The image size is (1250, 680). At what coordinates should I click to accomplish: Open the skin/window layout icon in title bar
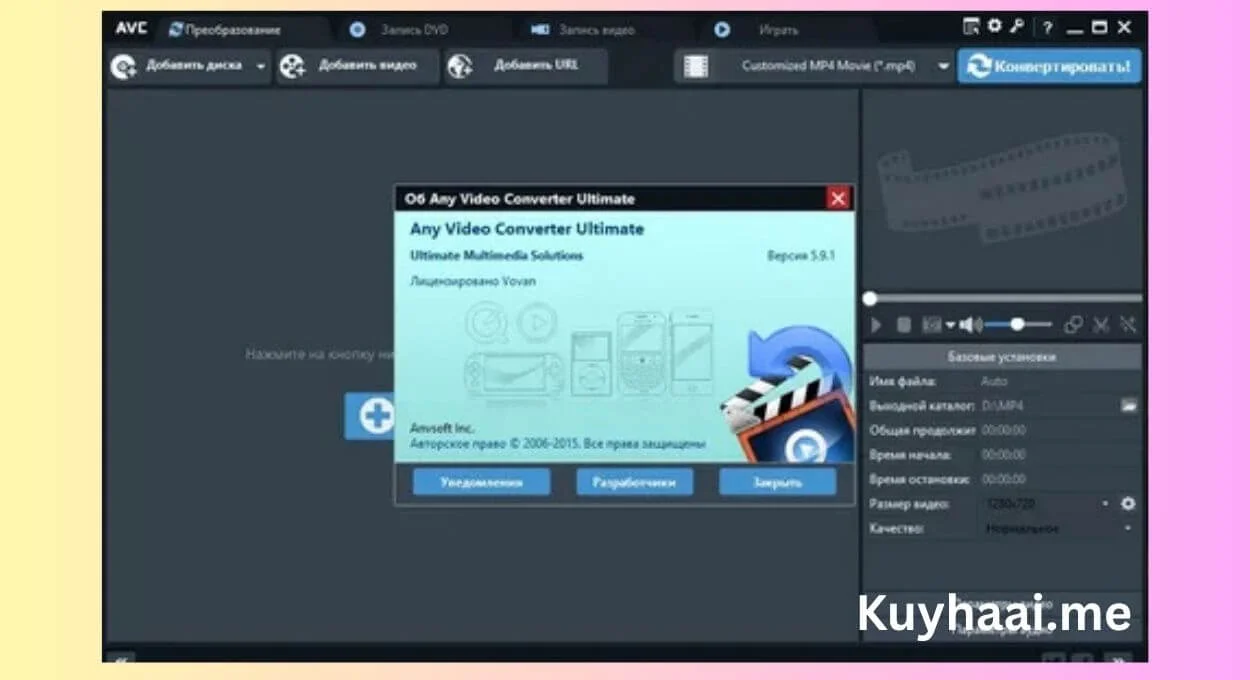tap(970, 28)
